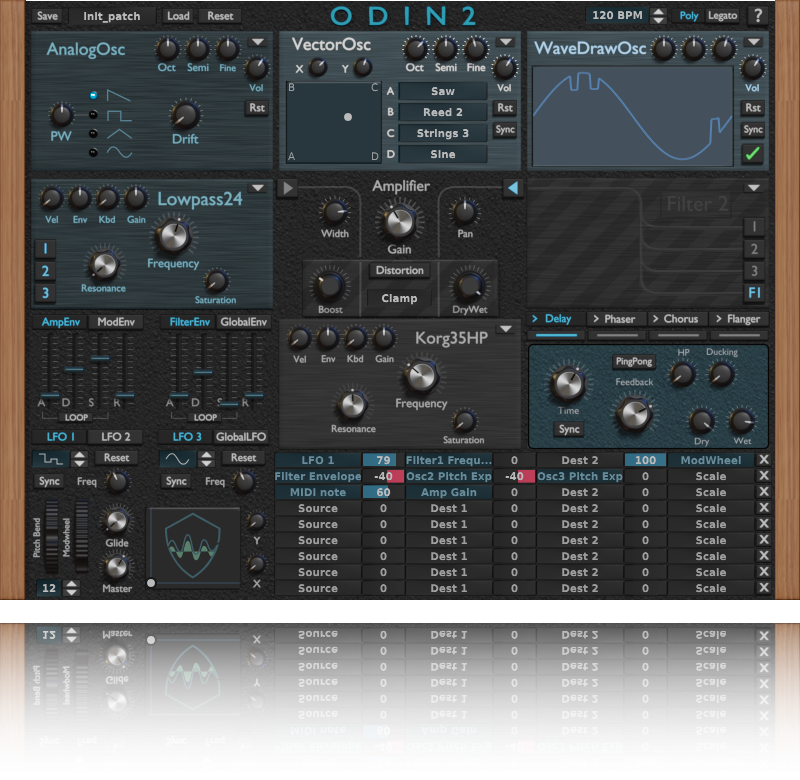
Task: Click the Amplifier Gain knob
Action: pos(399,222)
